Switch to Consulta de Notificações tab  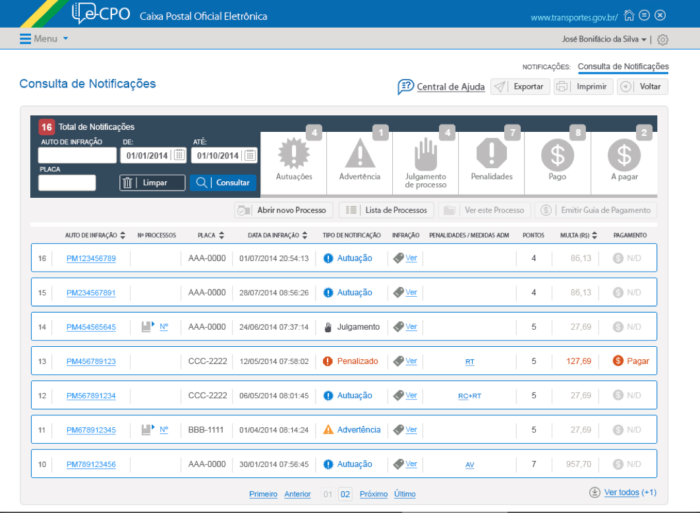click(x=623, y=66)
